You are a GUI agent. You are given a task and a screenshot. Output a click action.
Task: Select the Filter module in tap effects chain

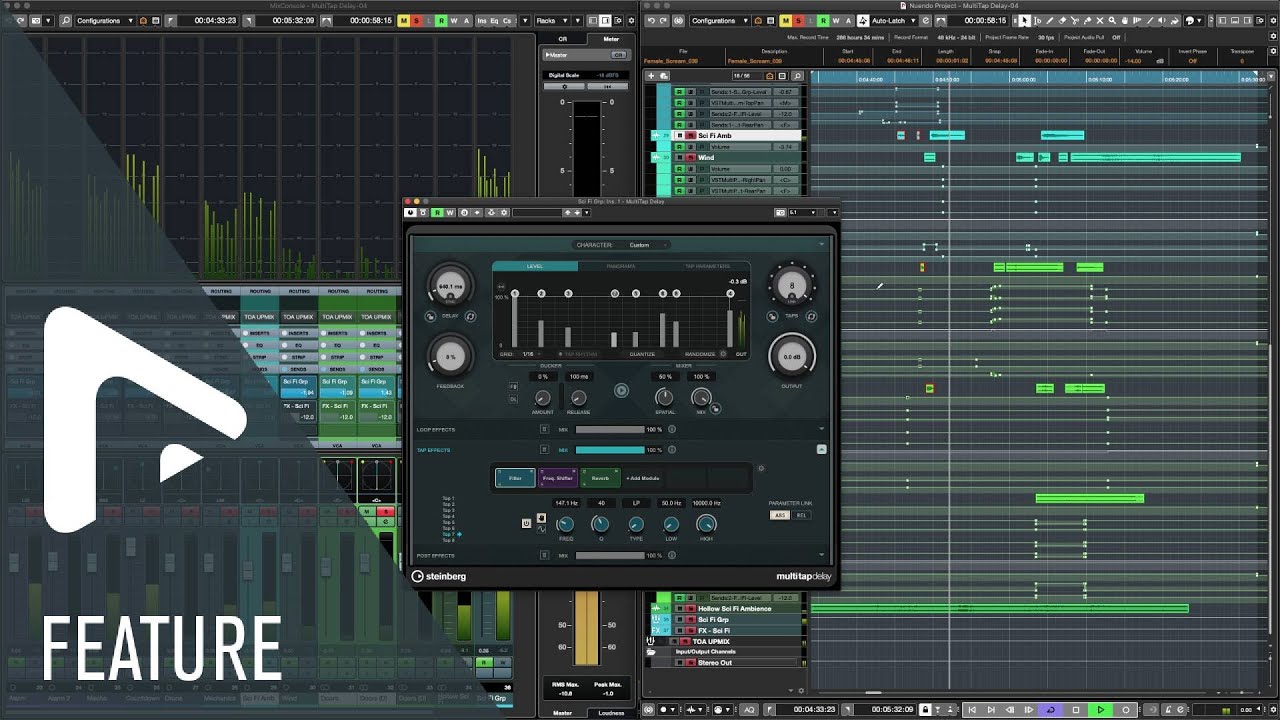[516, 478]
